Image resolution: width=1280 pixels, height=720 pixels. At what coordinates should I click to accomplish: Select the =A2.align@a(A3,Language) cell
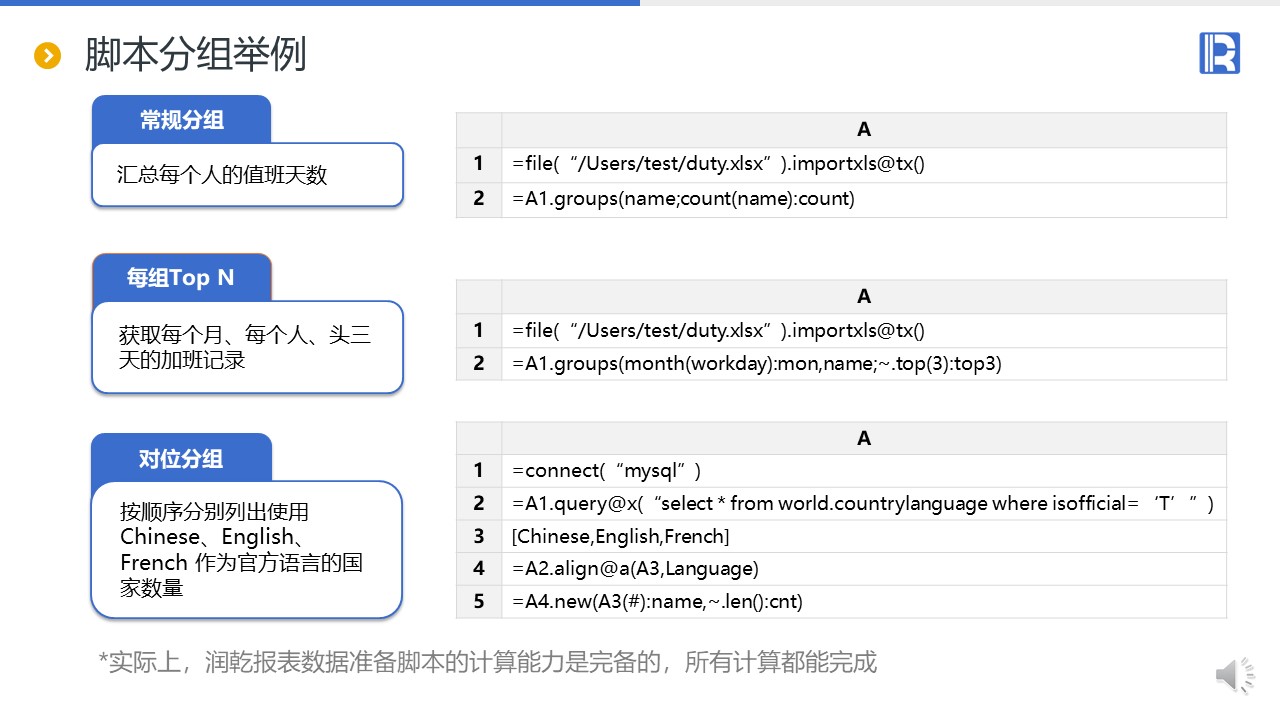[863, 569]
